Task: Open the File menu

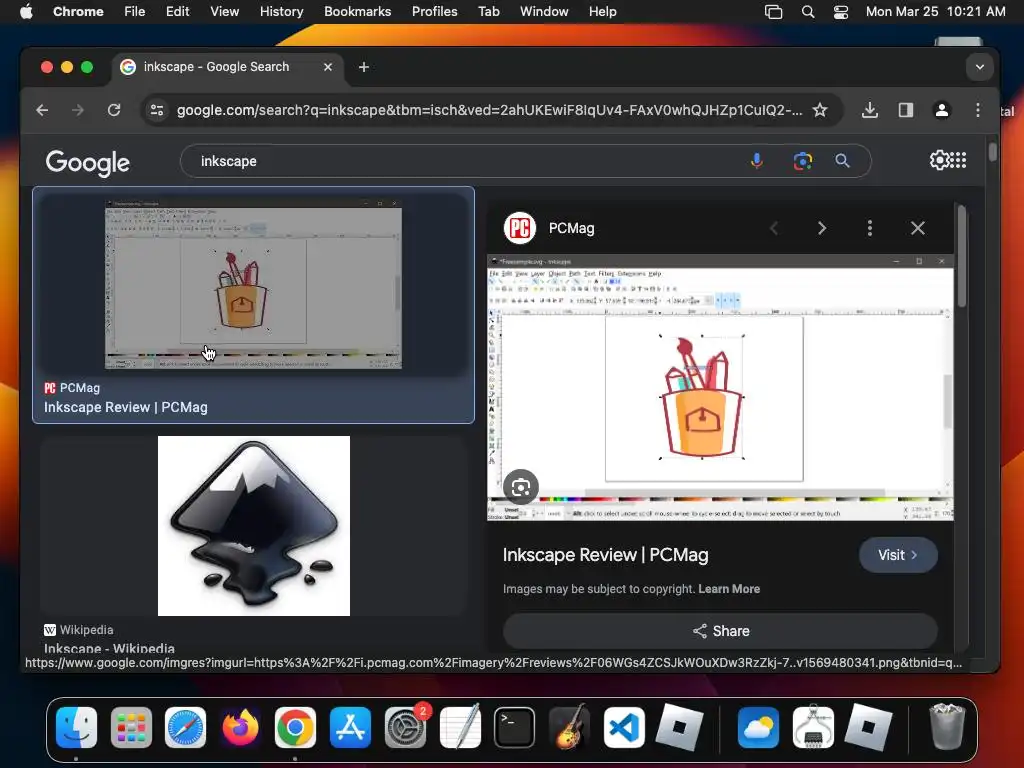Action: tap(135, 11)
